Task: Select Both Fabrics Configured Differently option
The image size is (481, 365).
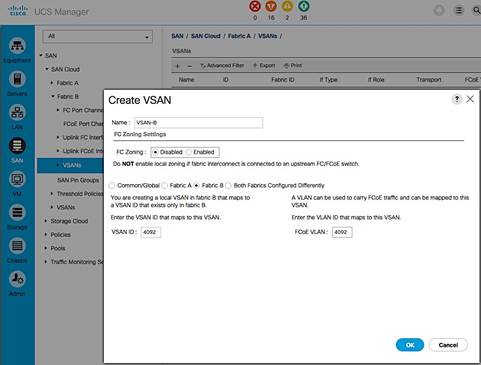Action: click(x=228, y=185)
